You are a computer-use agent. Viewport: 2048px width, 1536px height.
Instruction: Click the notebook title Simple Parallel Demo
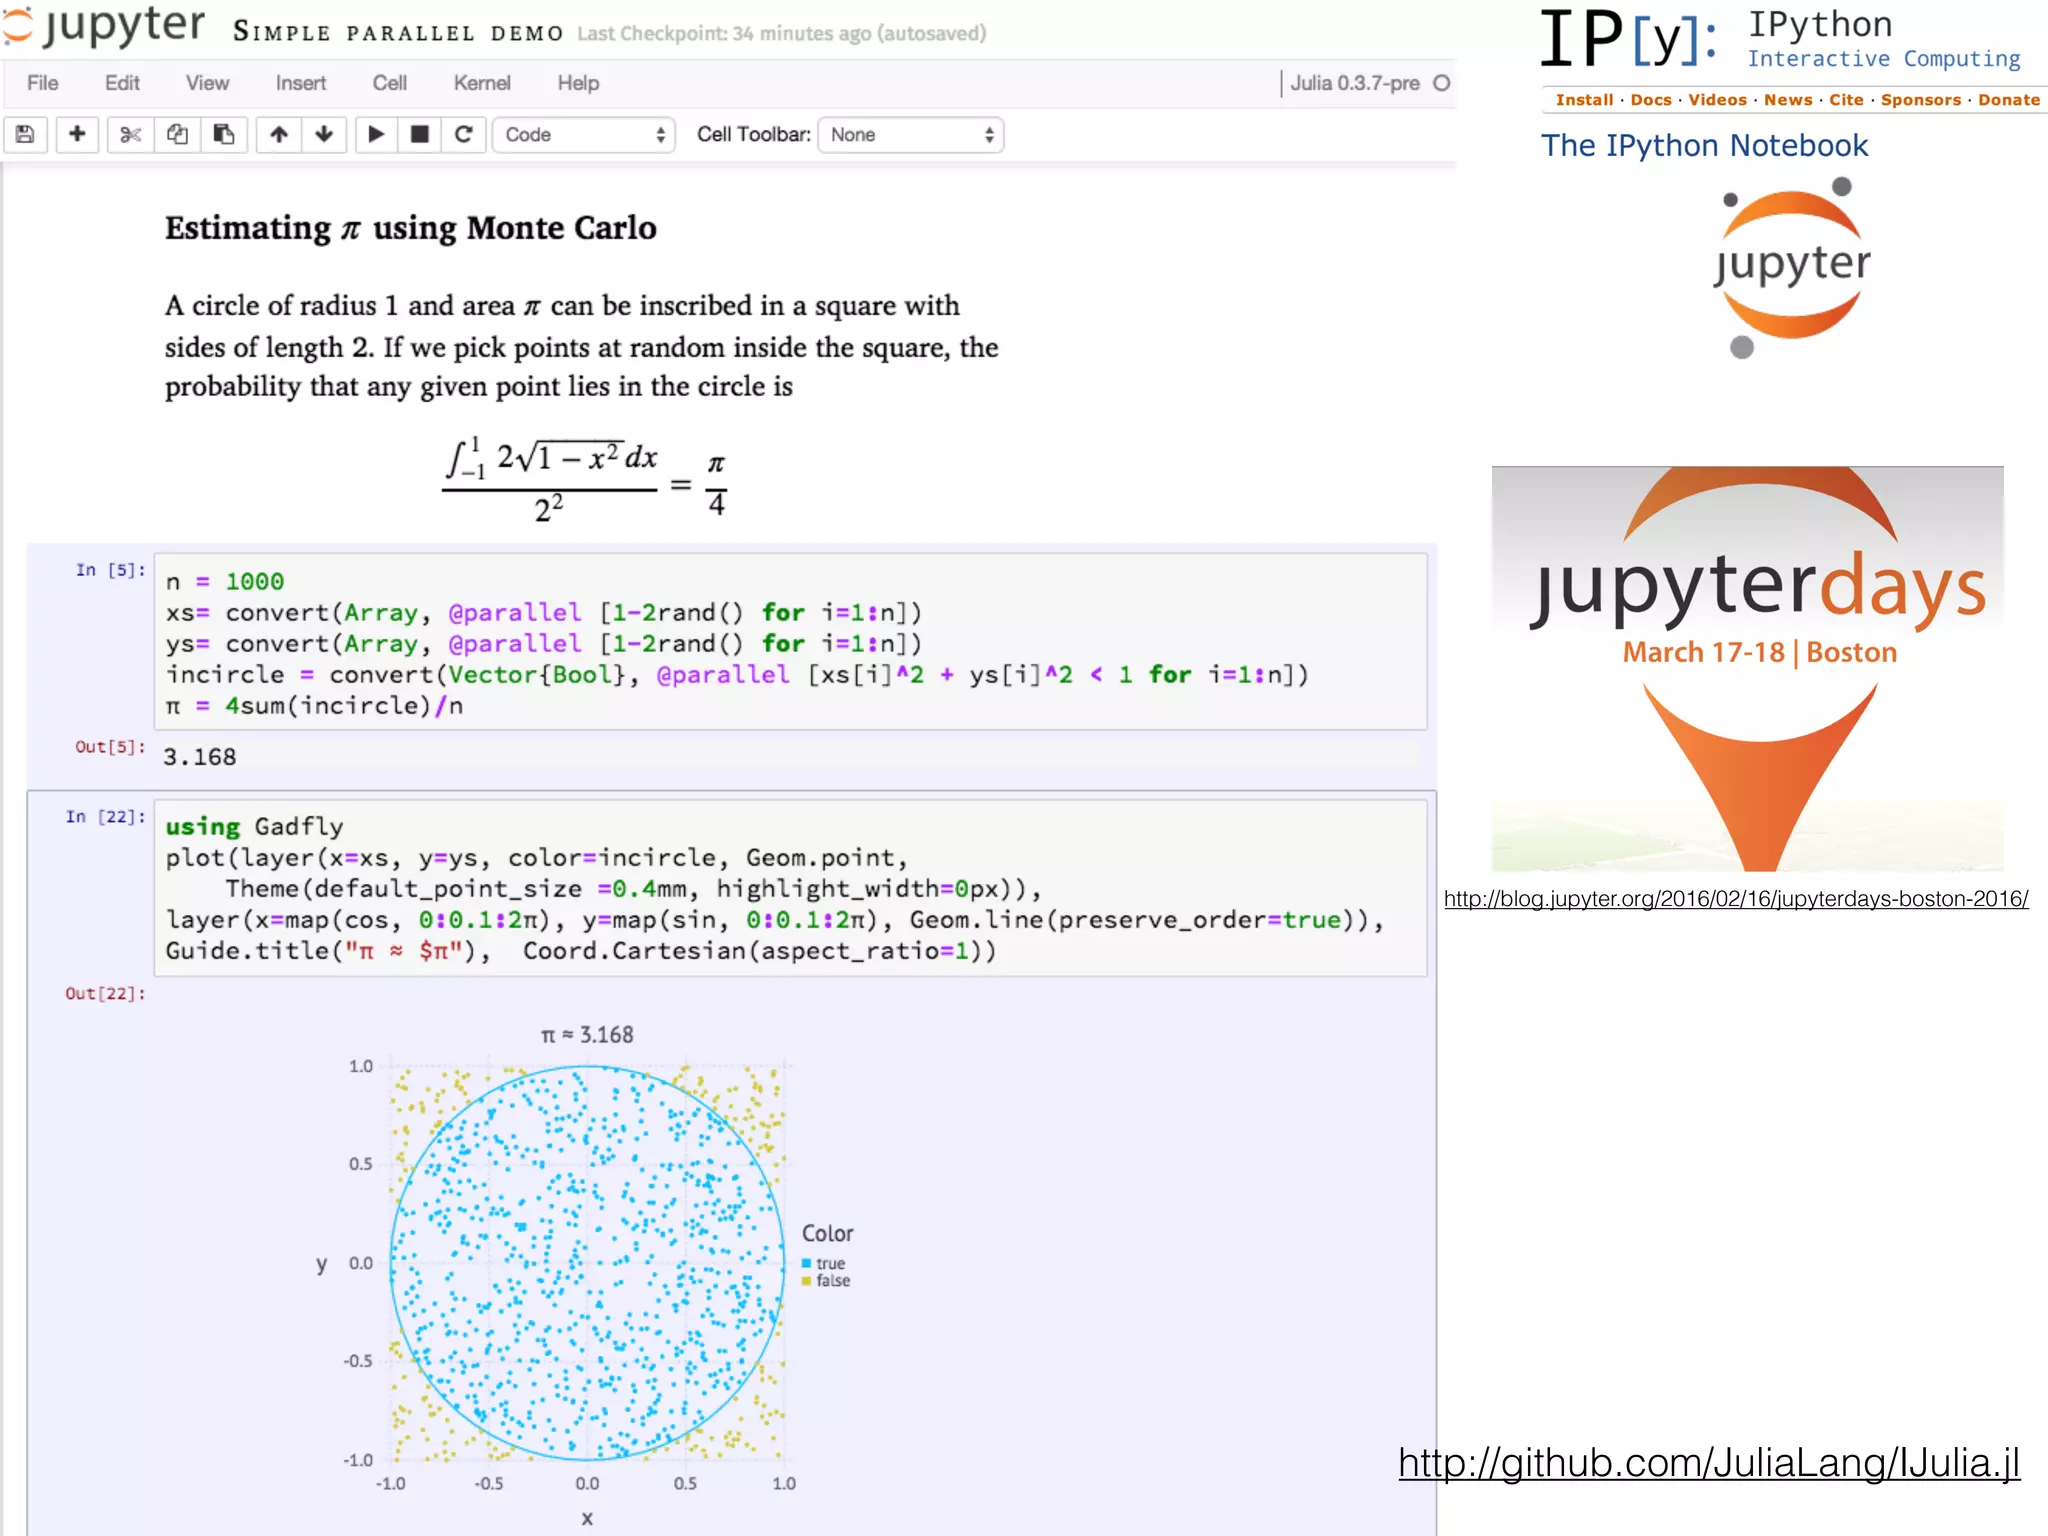point(398,33)
